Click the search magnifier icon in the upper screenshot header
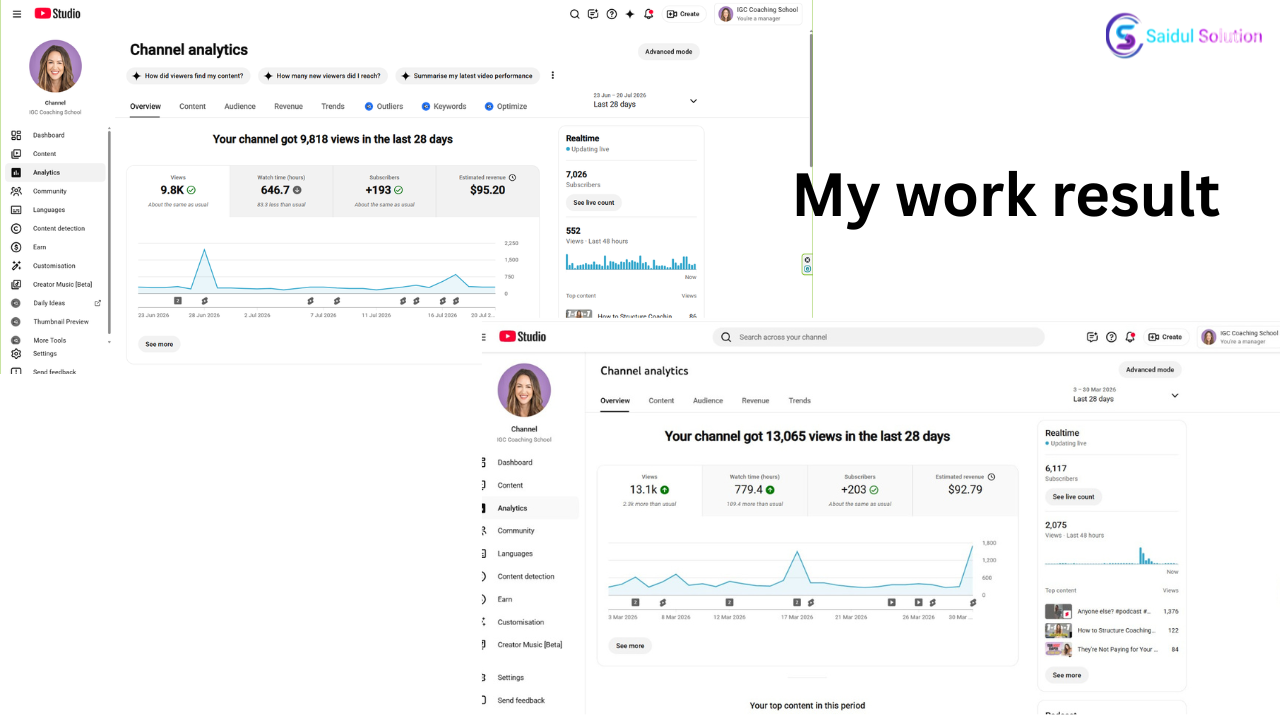 575,14
